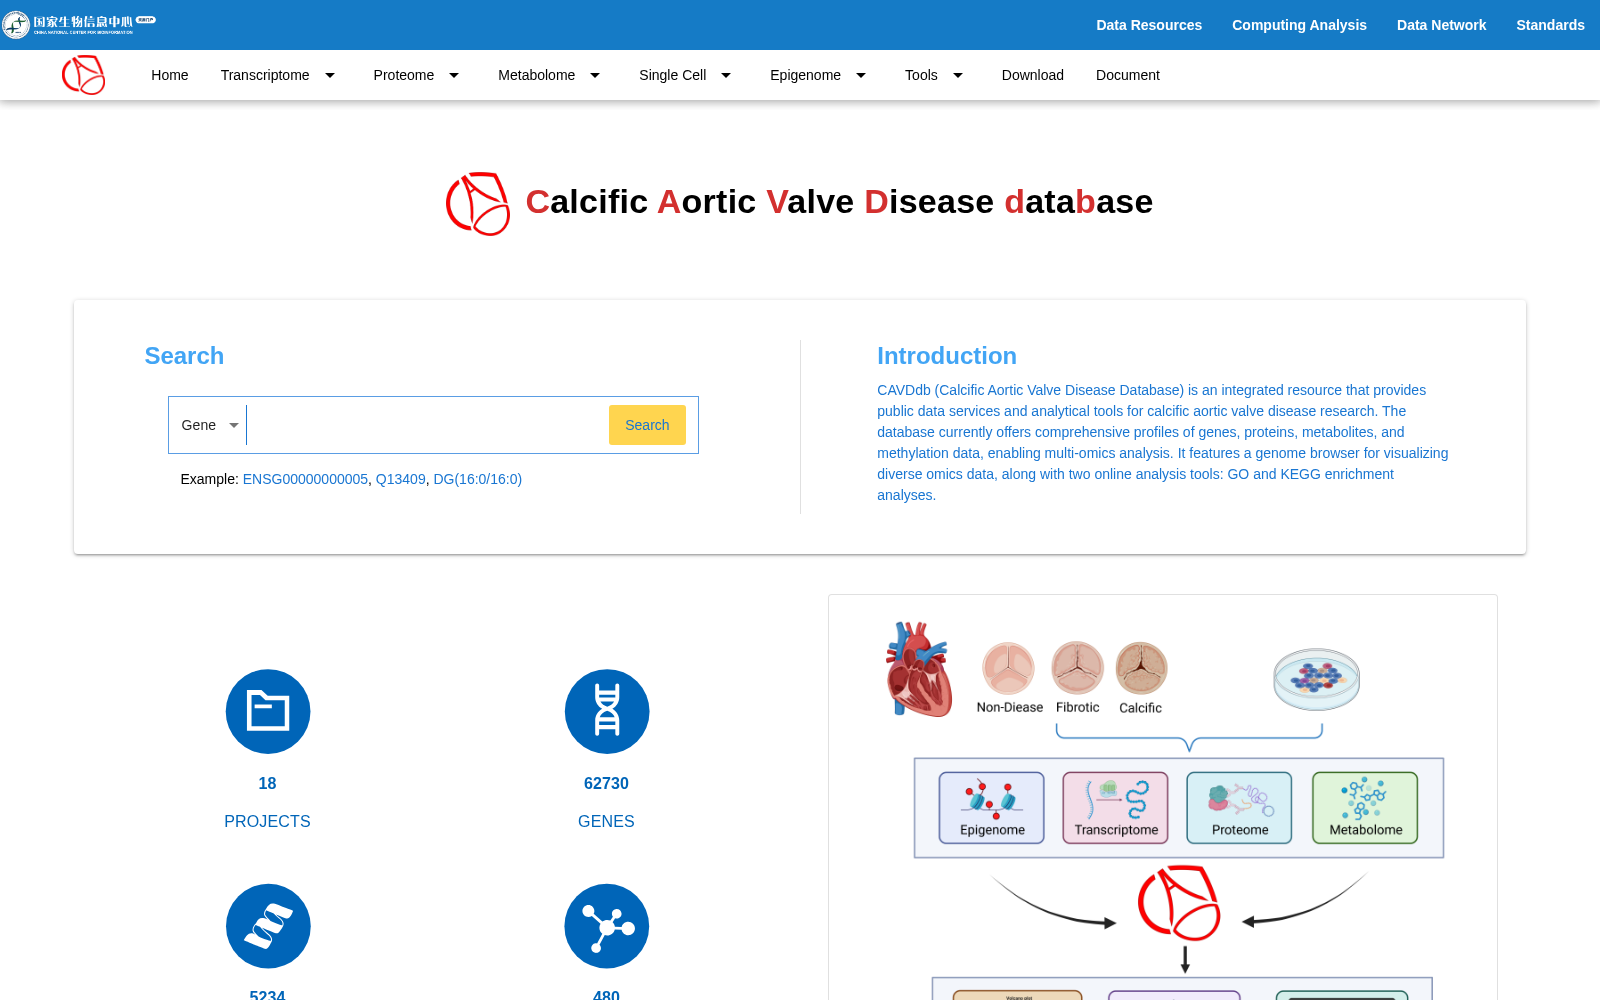Open the Gene search type dropdown
Screen dimensions: 1600x1000
point(209,425)
